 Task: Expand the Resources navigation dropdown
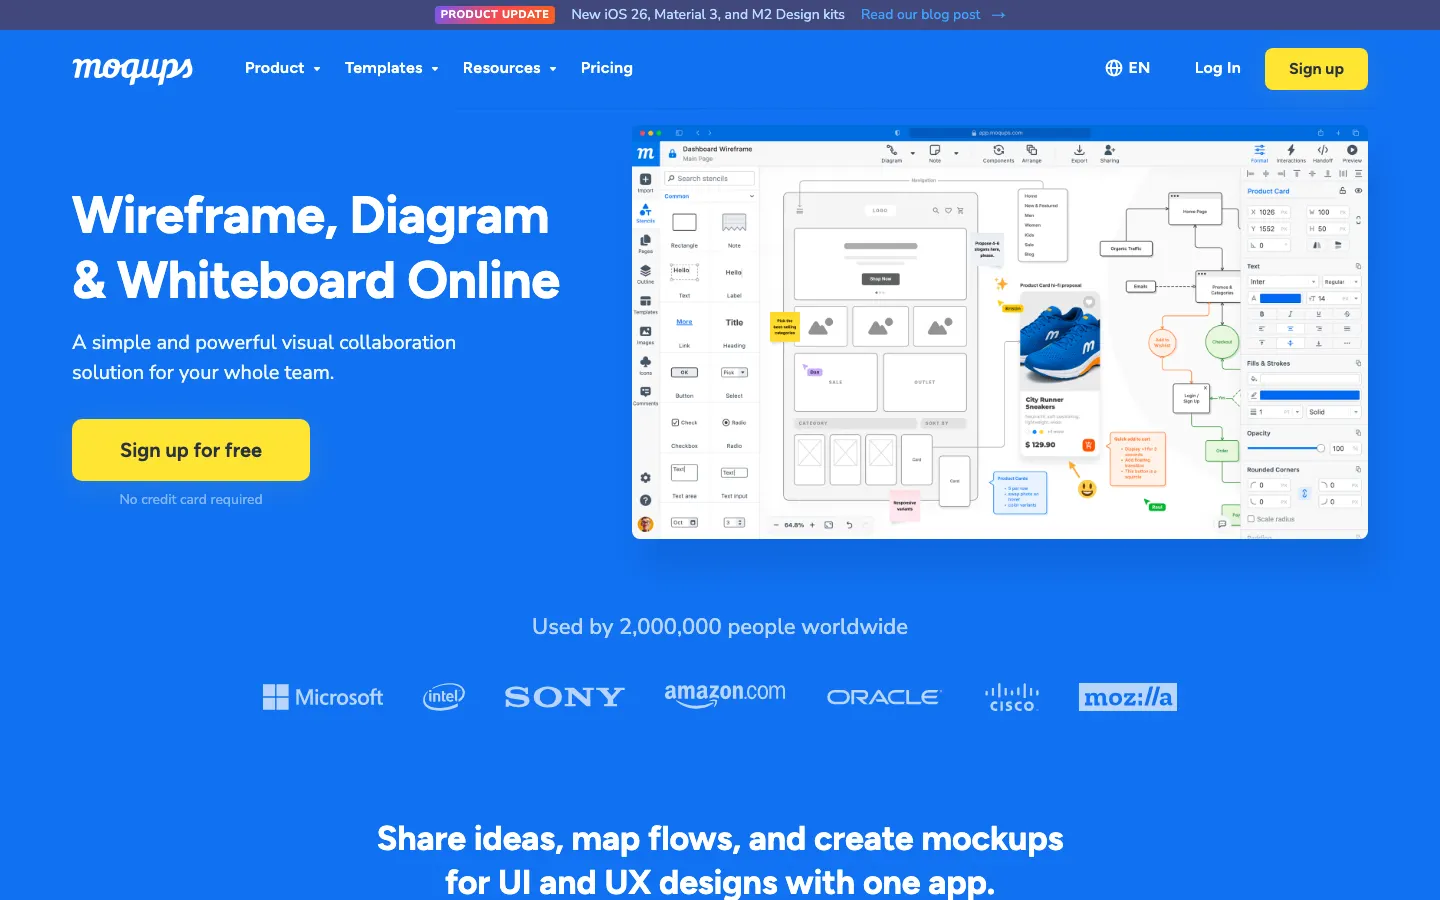click(x=509, y=68)
